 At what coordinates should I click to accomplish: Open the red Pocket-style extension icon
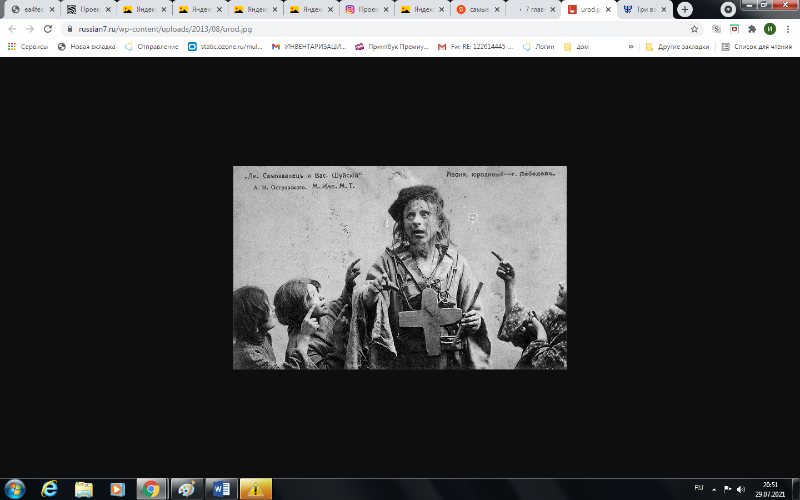(x=734, y=29)
